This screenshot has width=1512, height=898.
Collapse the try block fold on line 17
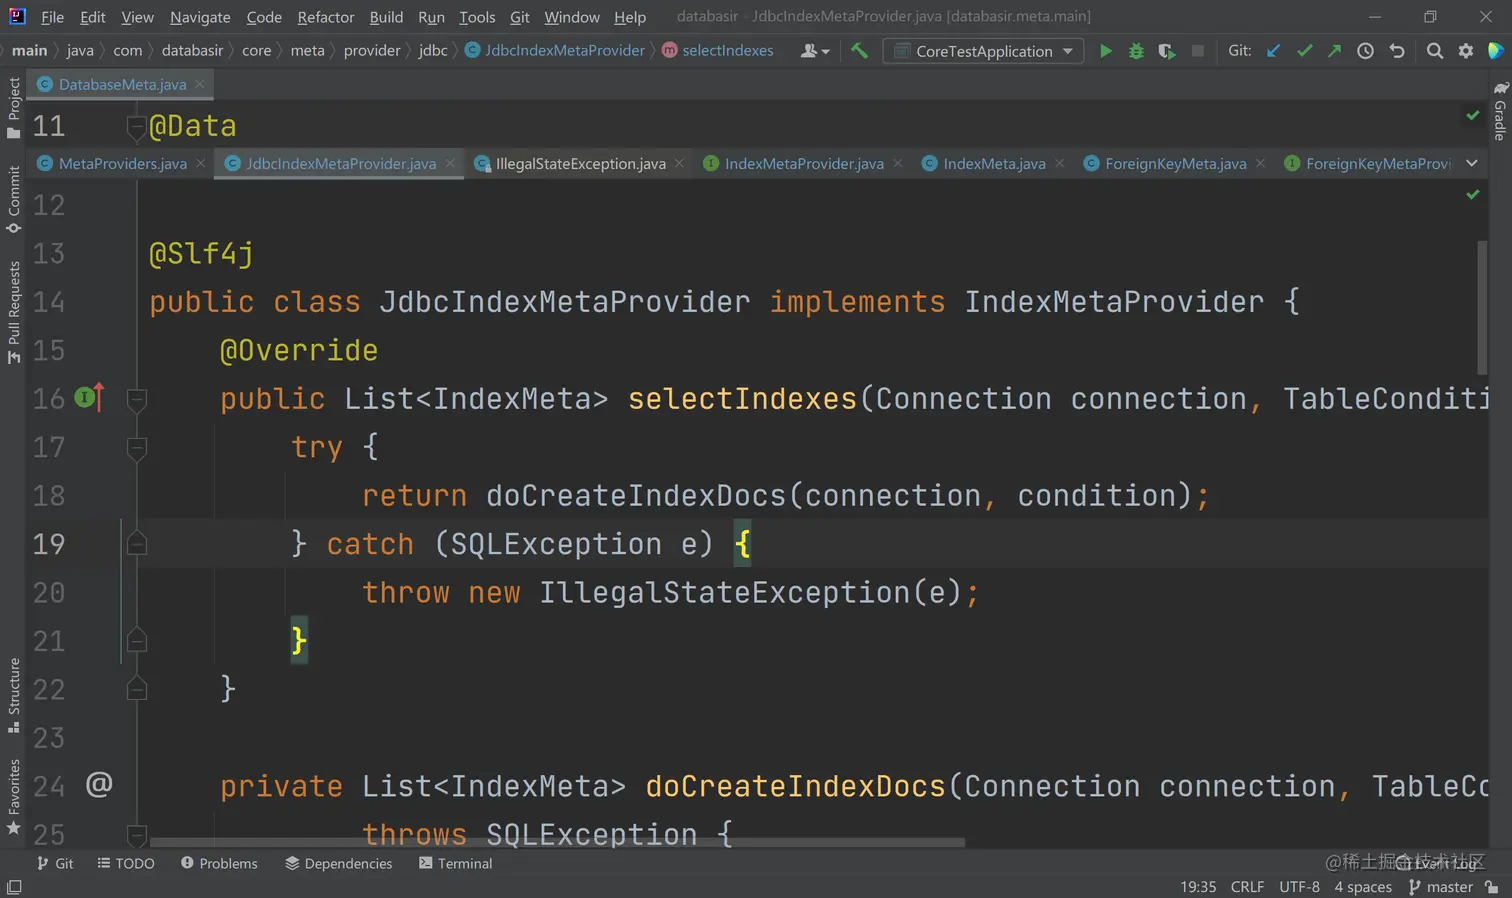(137, 447)
